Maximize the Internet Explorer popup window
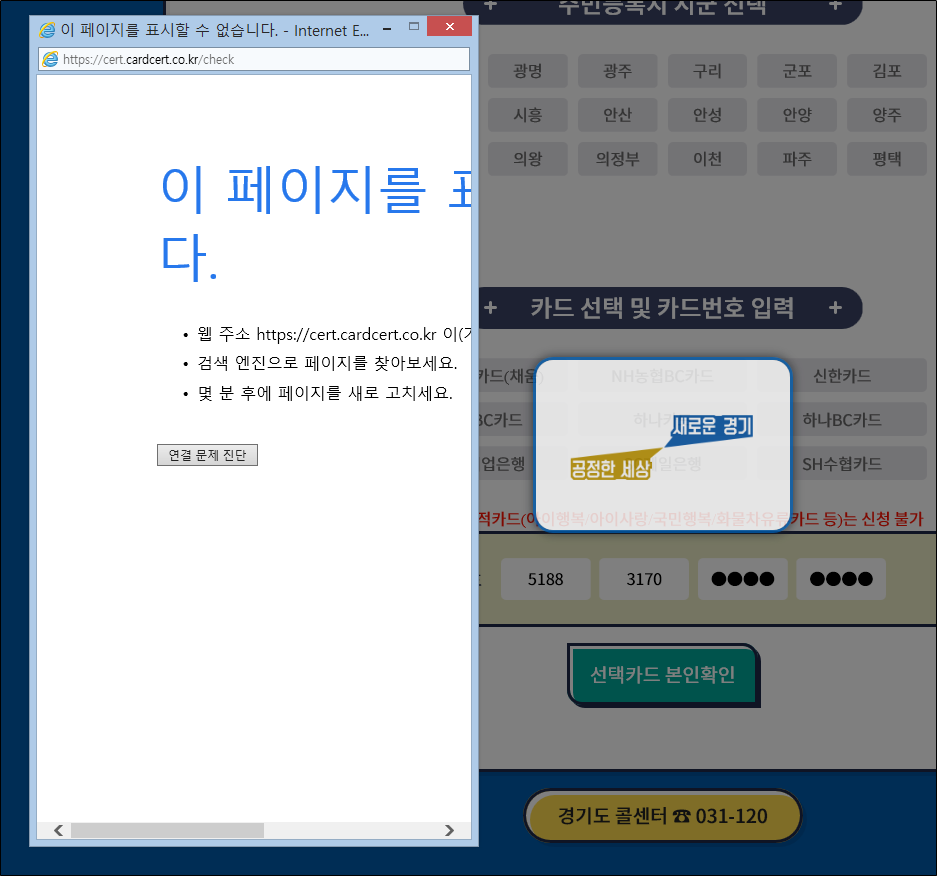Image resolution: width=937 pixels, height=876 pixels. click(414, 27)
